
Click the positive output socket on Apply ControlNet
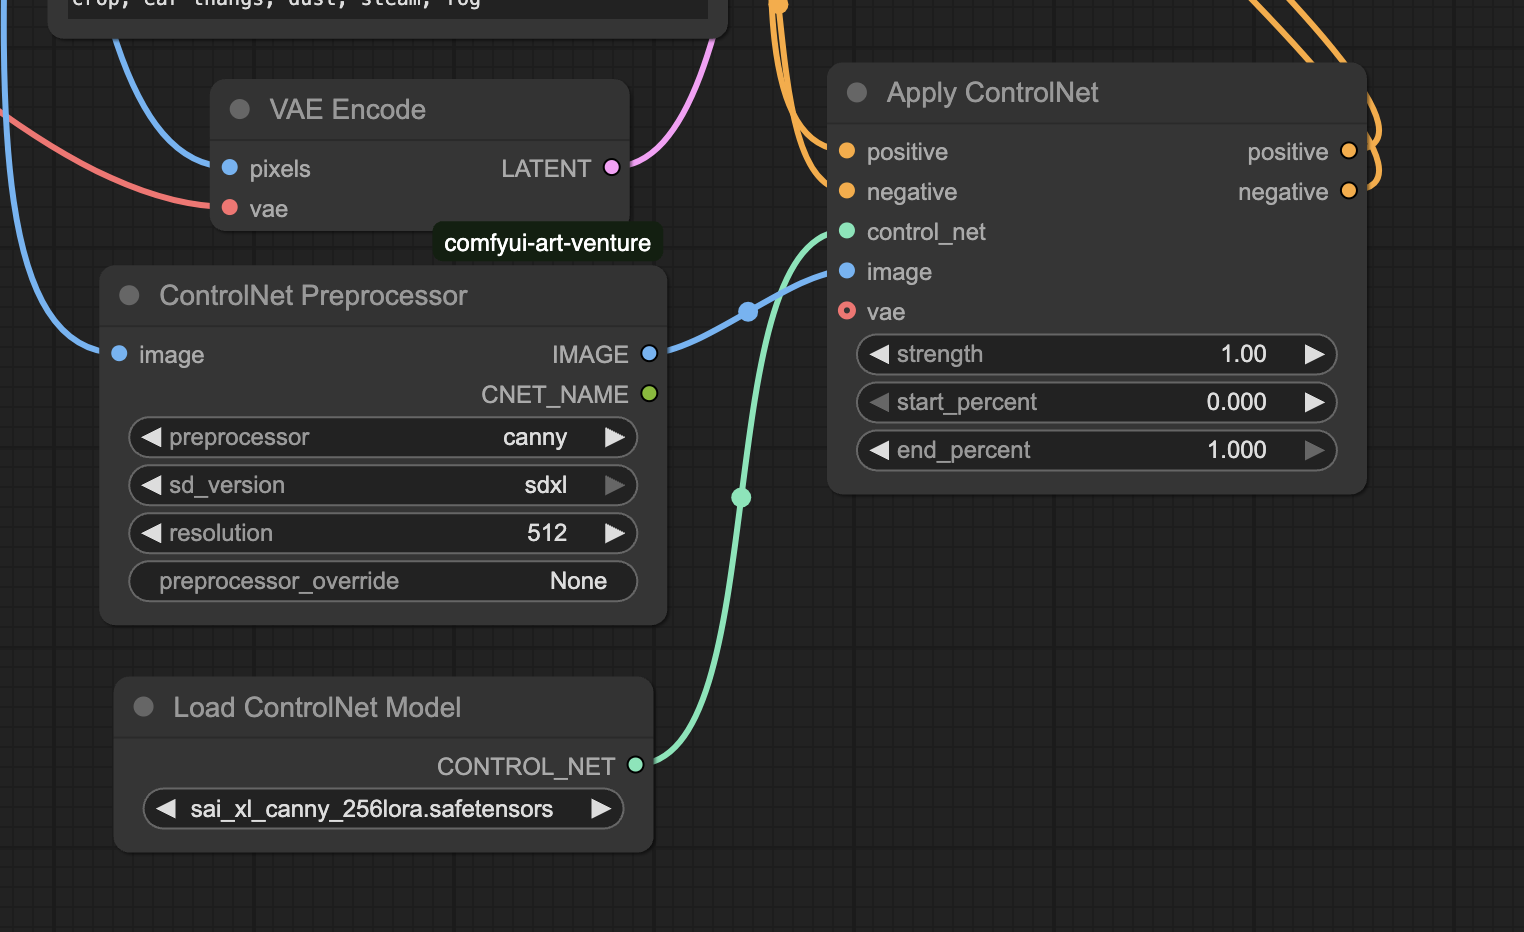tap(1349, 151)
